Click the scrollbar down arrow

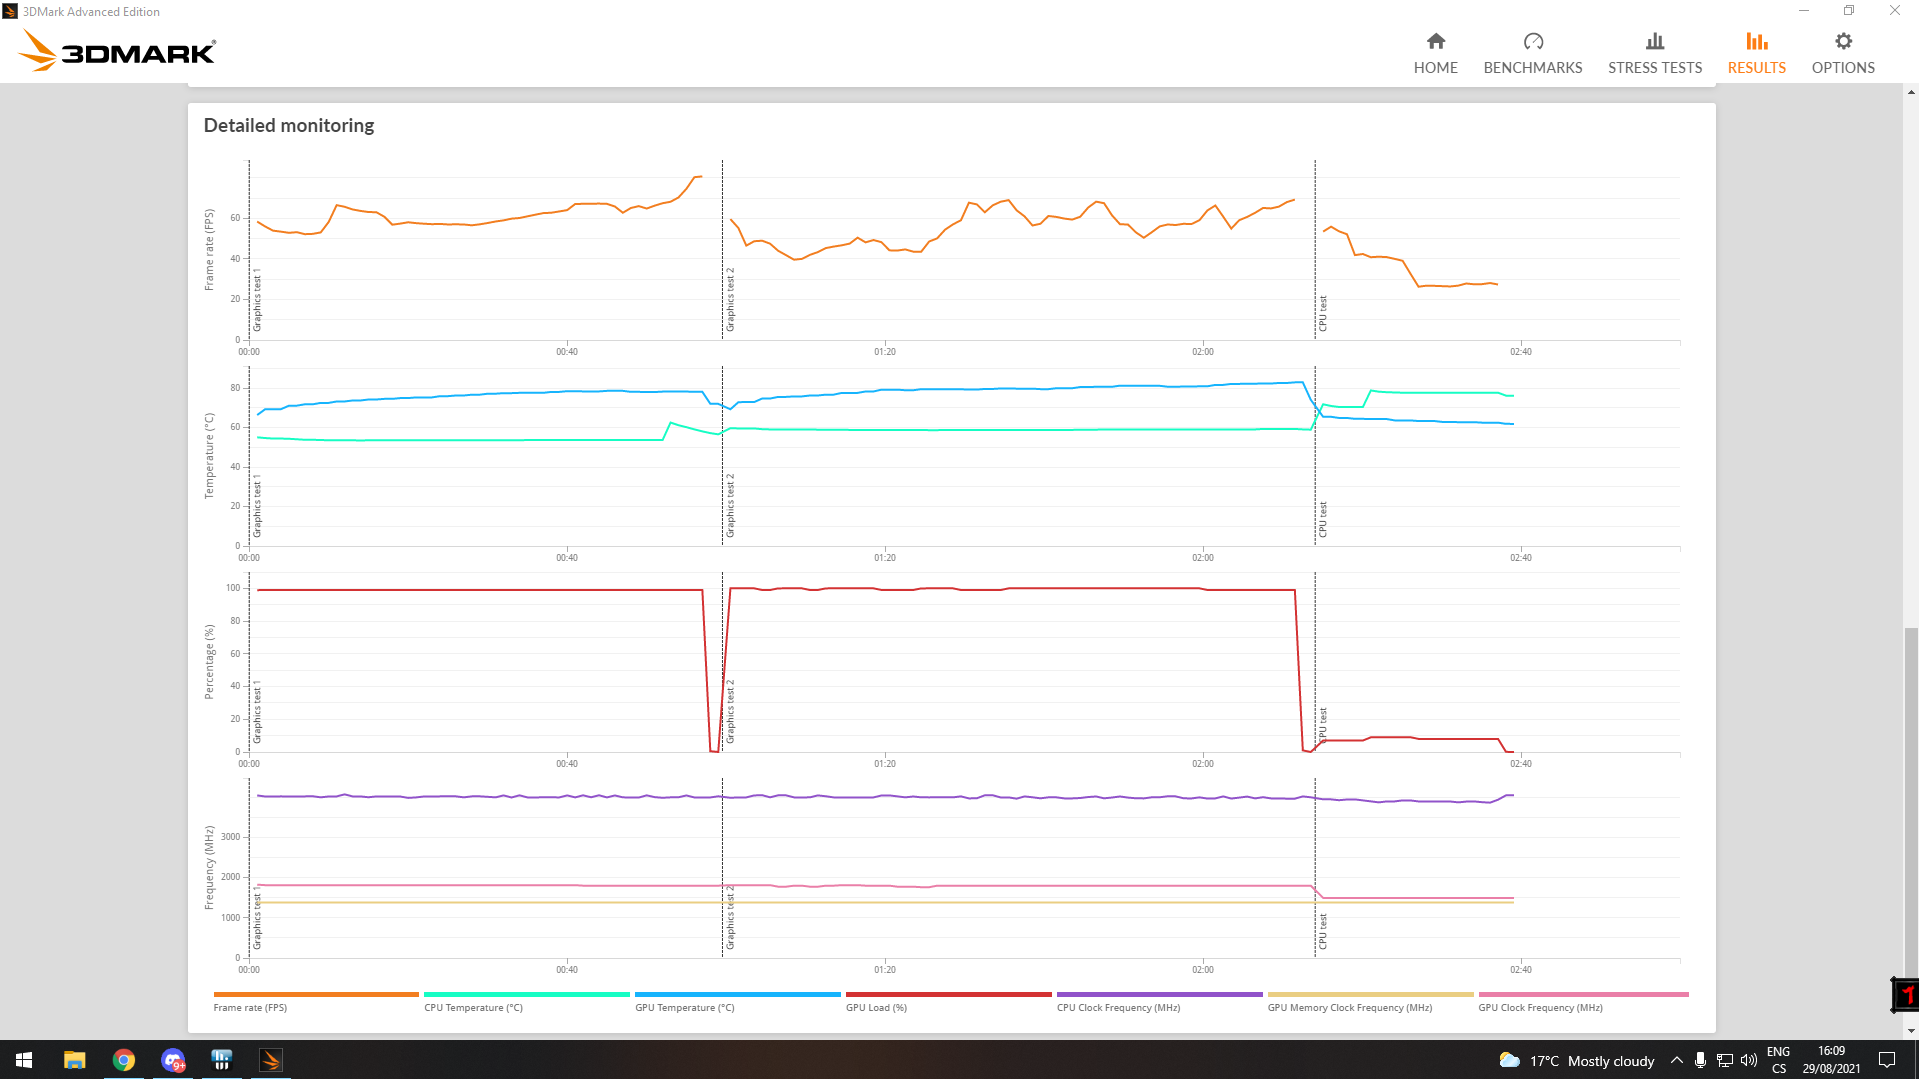click(x=1911, y=1030)
